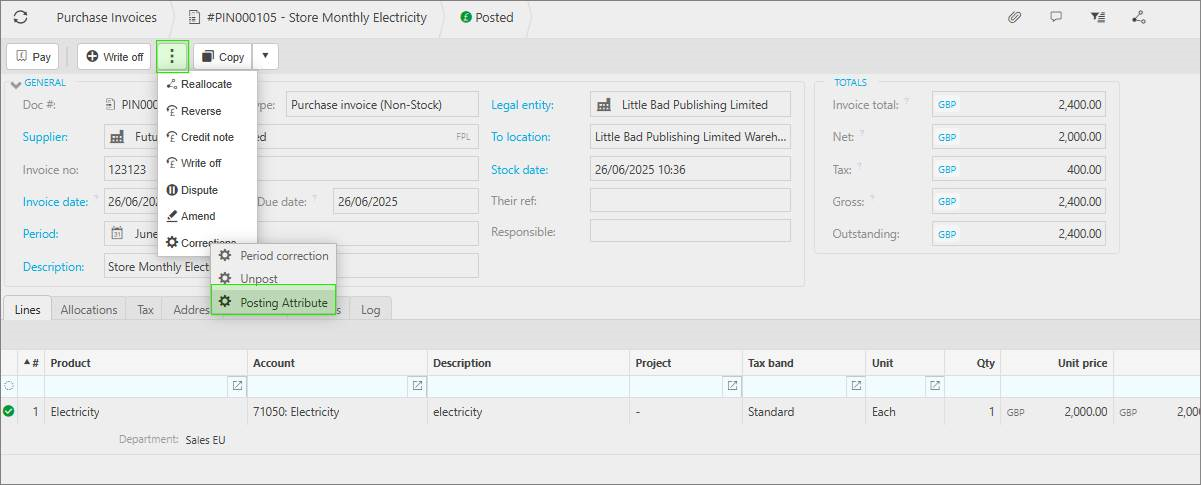Click the Description label link

coord(53,267)
